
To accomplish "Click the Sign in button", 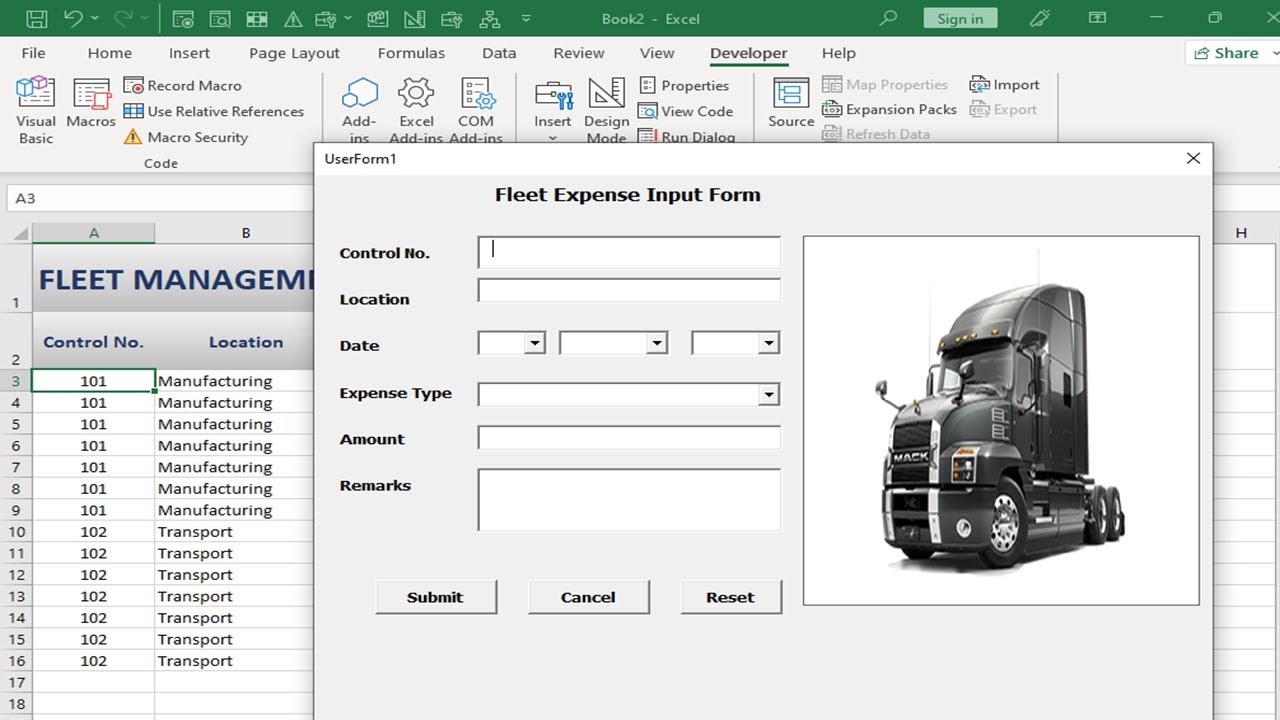I will click(x=960, y=18).
